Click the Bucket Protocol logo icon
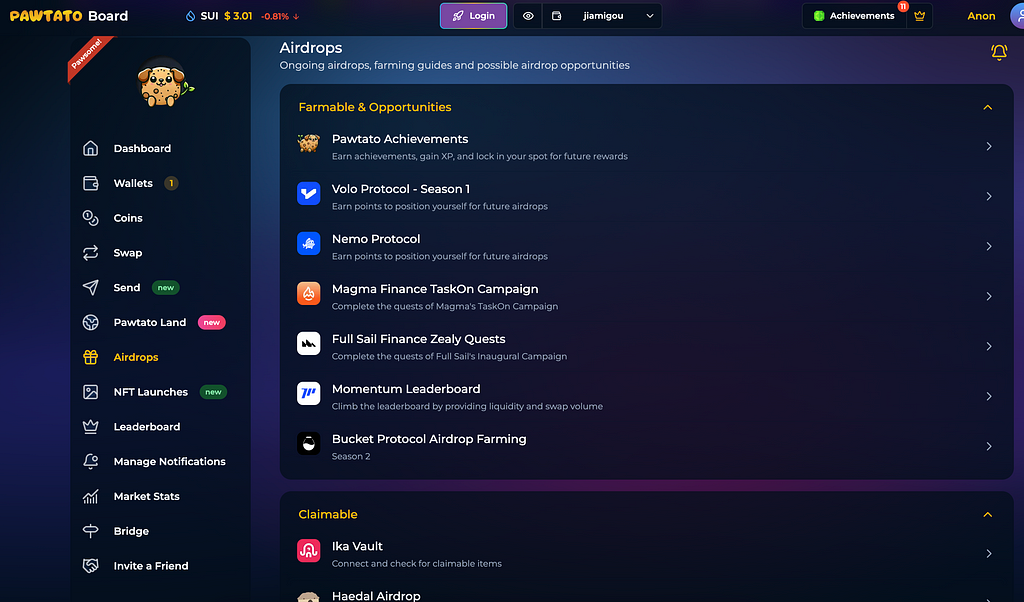1024x602 pixels. click(x=308, y=443)
